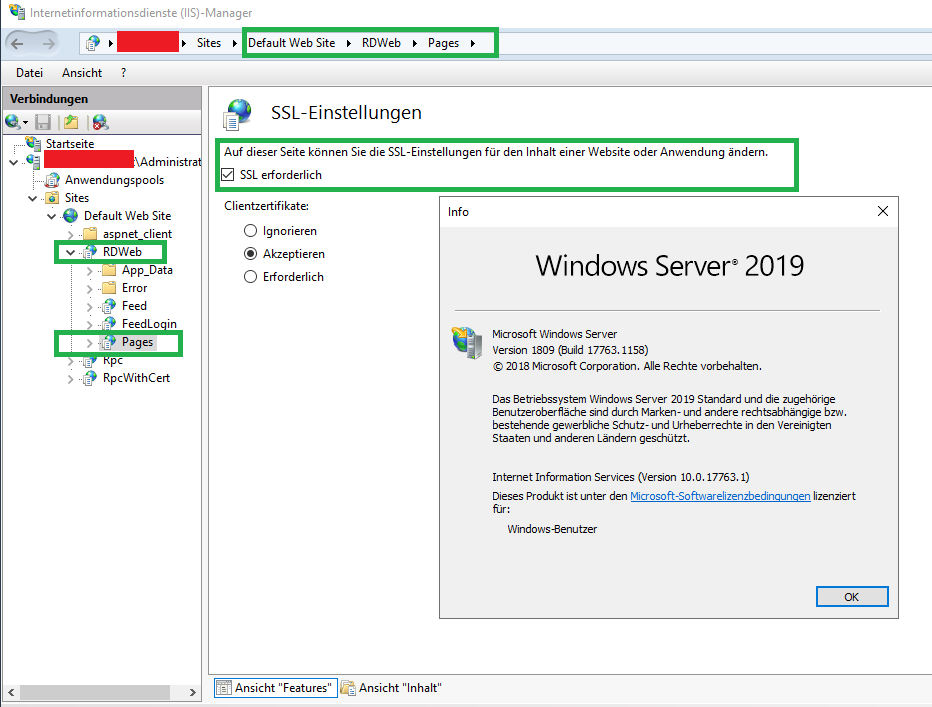932x707 pixels.
Task: Click the Windows Server icon in Info dialog
Action: [x=467, y=343]
